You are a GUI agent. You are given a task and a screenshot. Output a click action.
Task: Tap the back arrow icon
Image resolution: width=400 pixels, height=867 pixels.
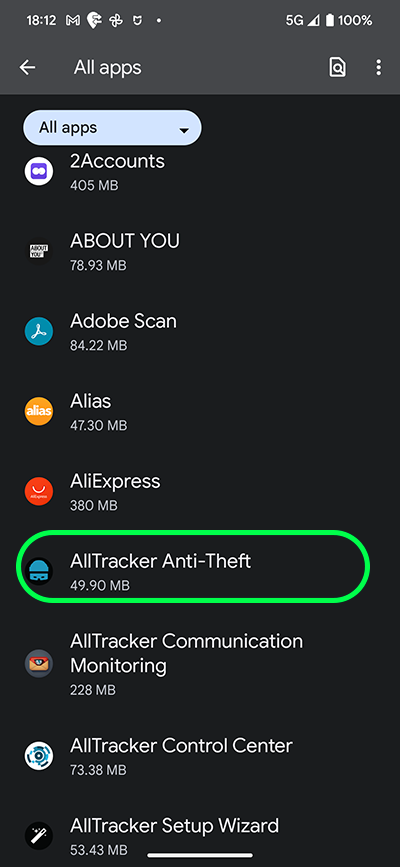point(27,67)
